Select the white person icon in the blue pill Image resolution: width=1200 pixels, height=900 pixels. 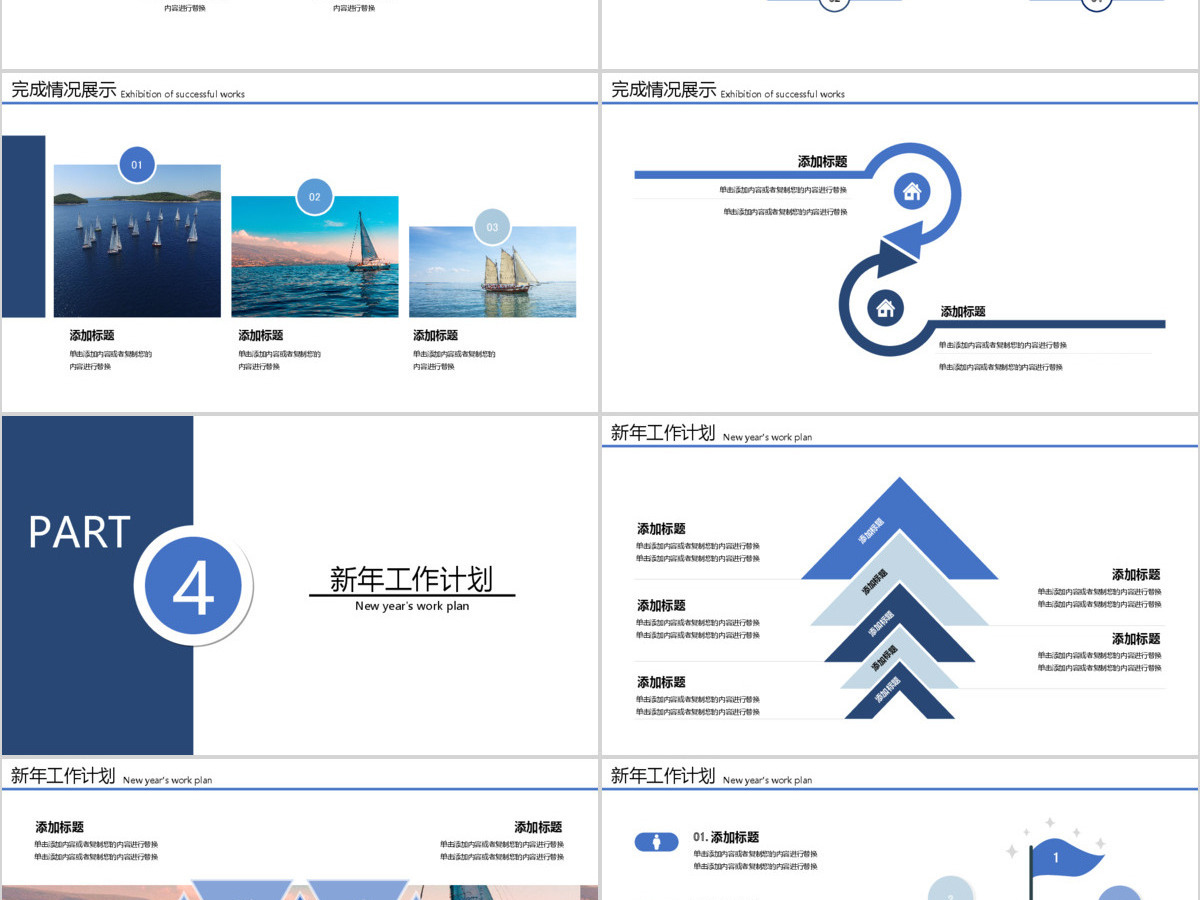pyautogui.click(x=656, y=842)
